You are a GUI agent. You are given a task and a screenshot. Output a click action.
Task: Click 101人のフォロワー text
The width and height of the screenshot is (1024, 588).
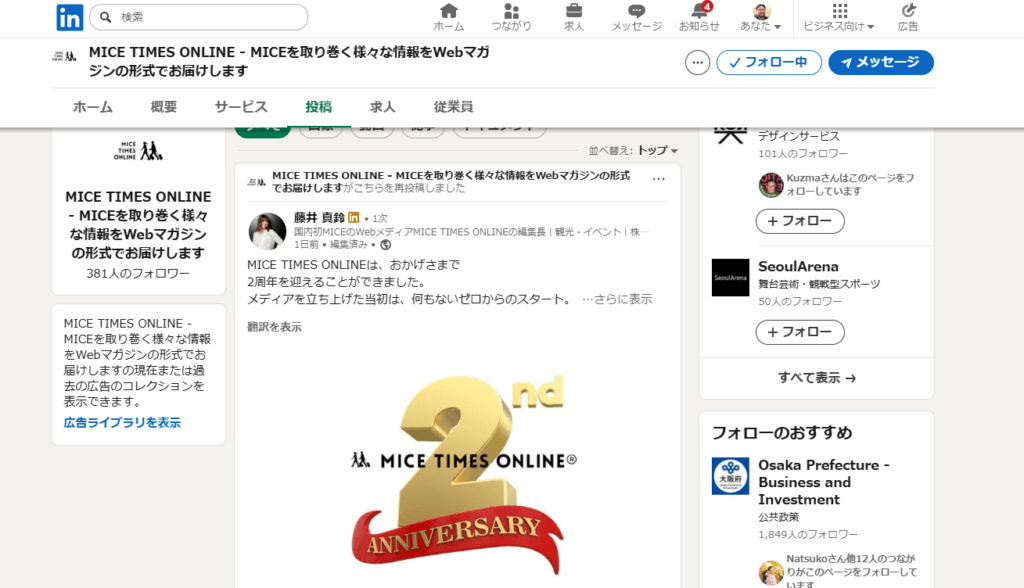(803, 154)
